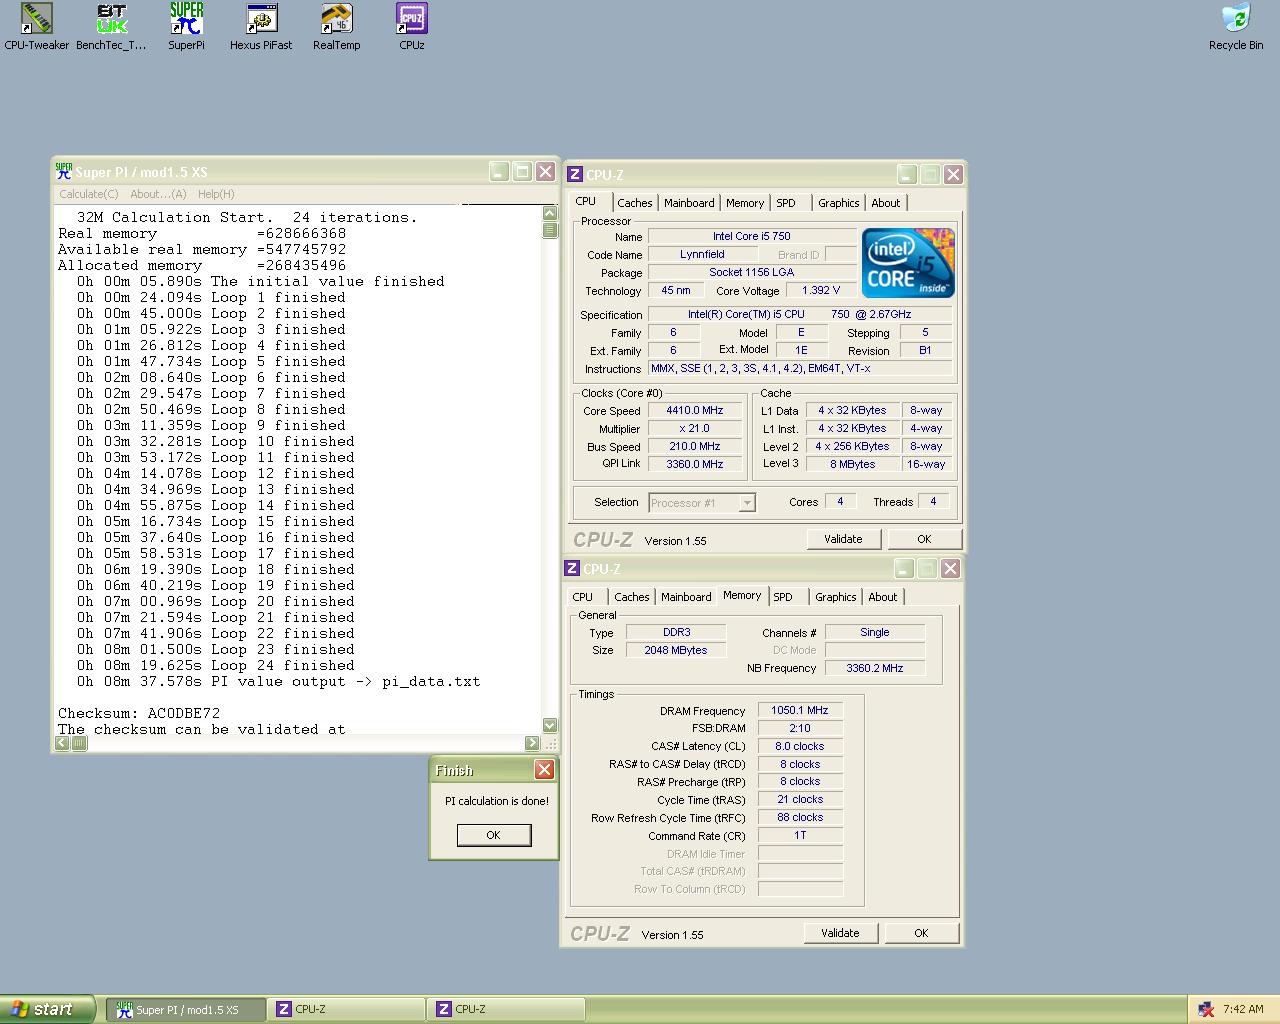Open the CPUz desktop shortcut
Viewport: 1280px width, 1024px height.
point(411,19)
